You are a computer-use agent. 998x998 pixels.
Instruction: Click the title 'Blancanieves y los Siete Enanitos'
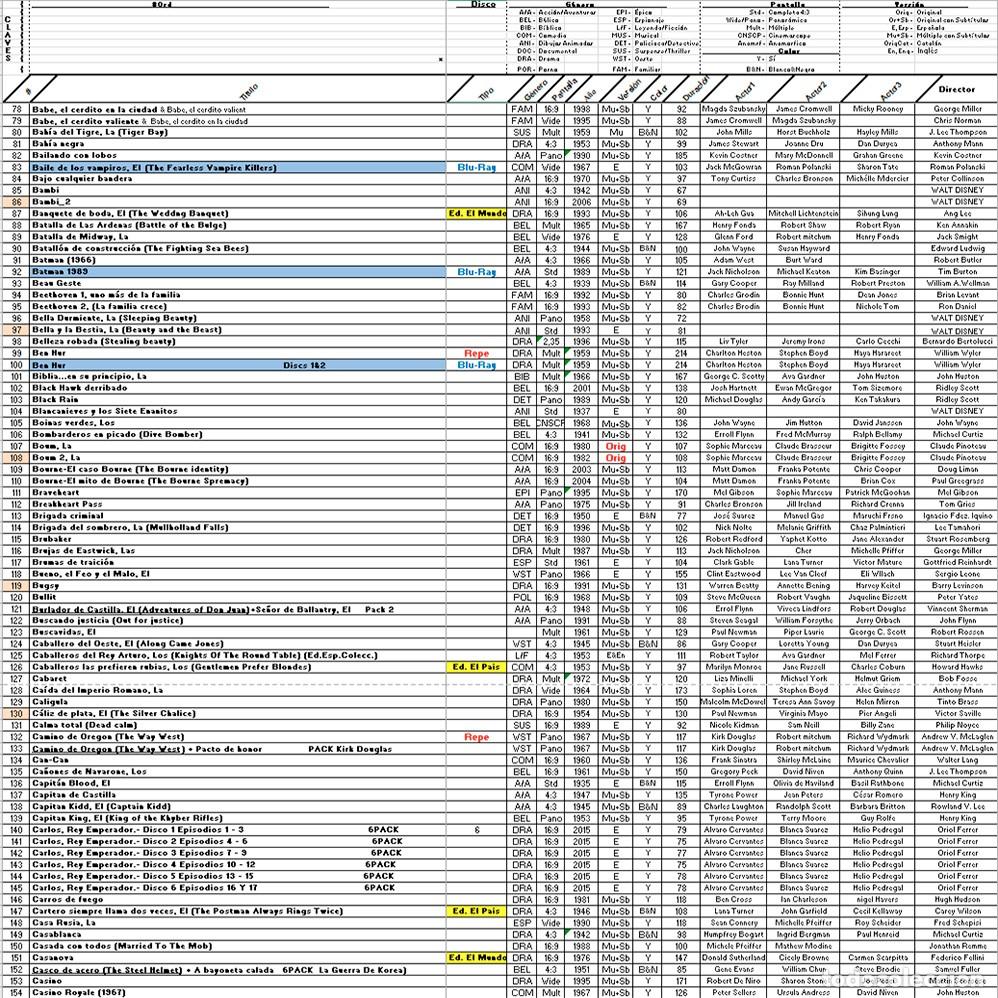(x=104, y=411)
